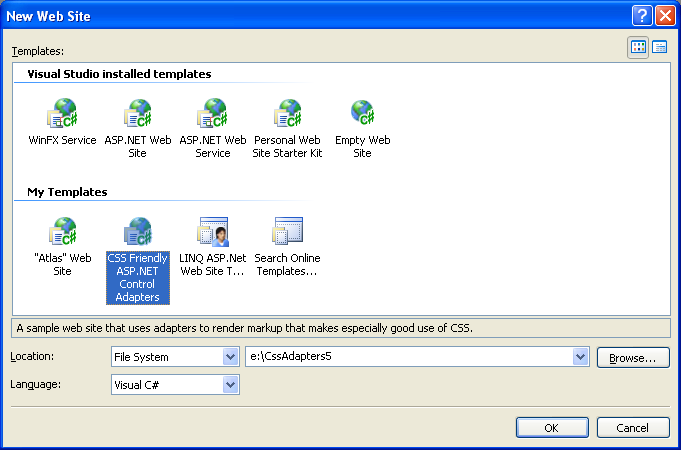
Task: Switch to small icons list view
Action: [660, 47]
